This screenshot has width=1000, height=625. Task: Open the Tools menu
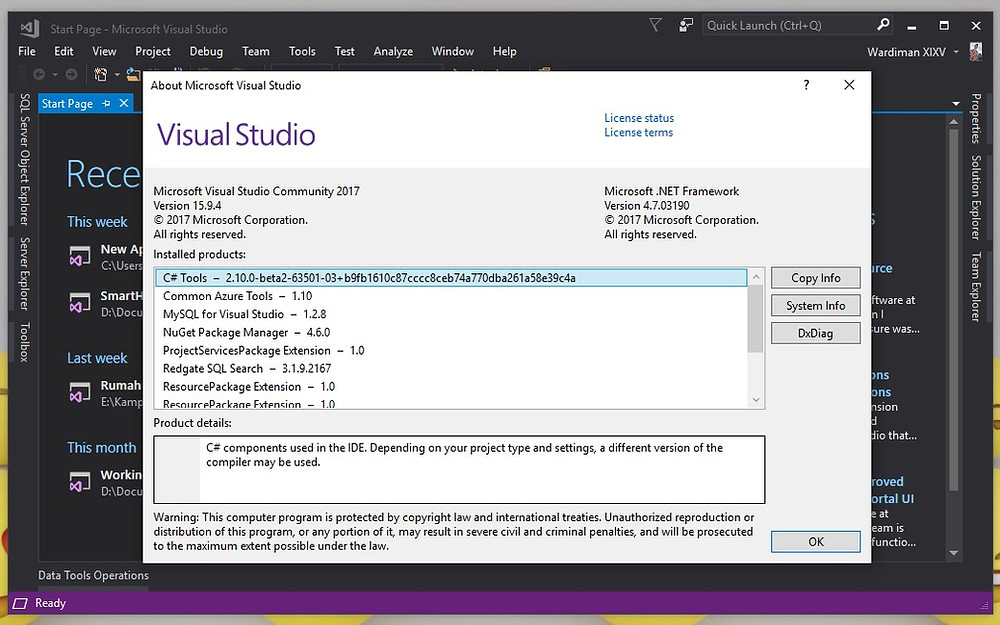302,51
